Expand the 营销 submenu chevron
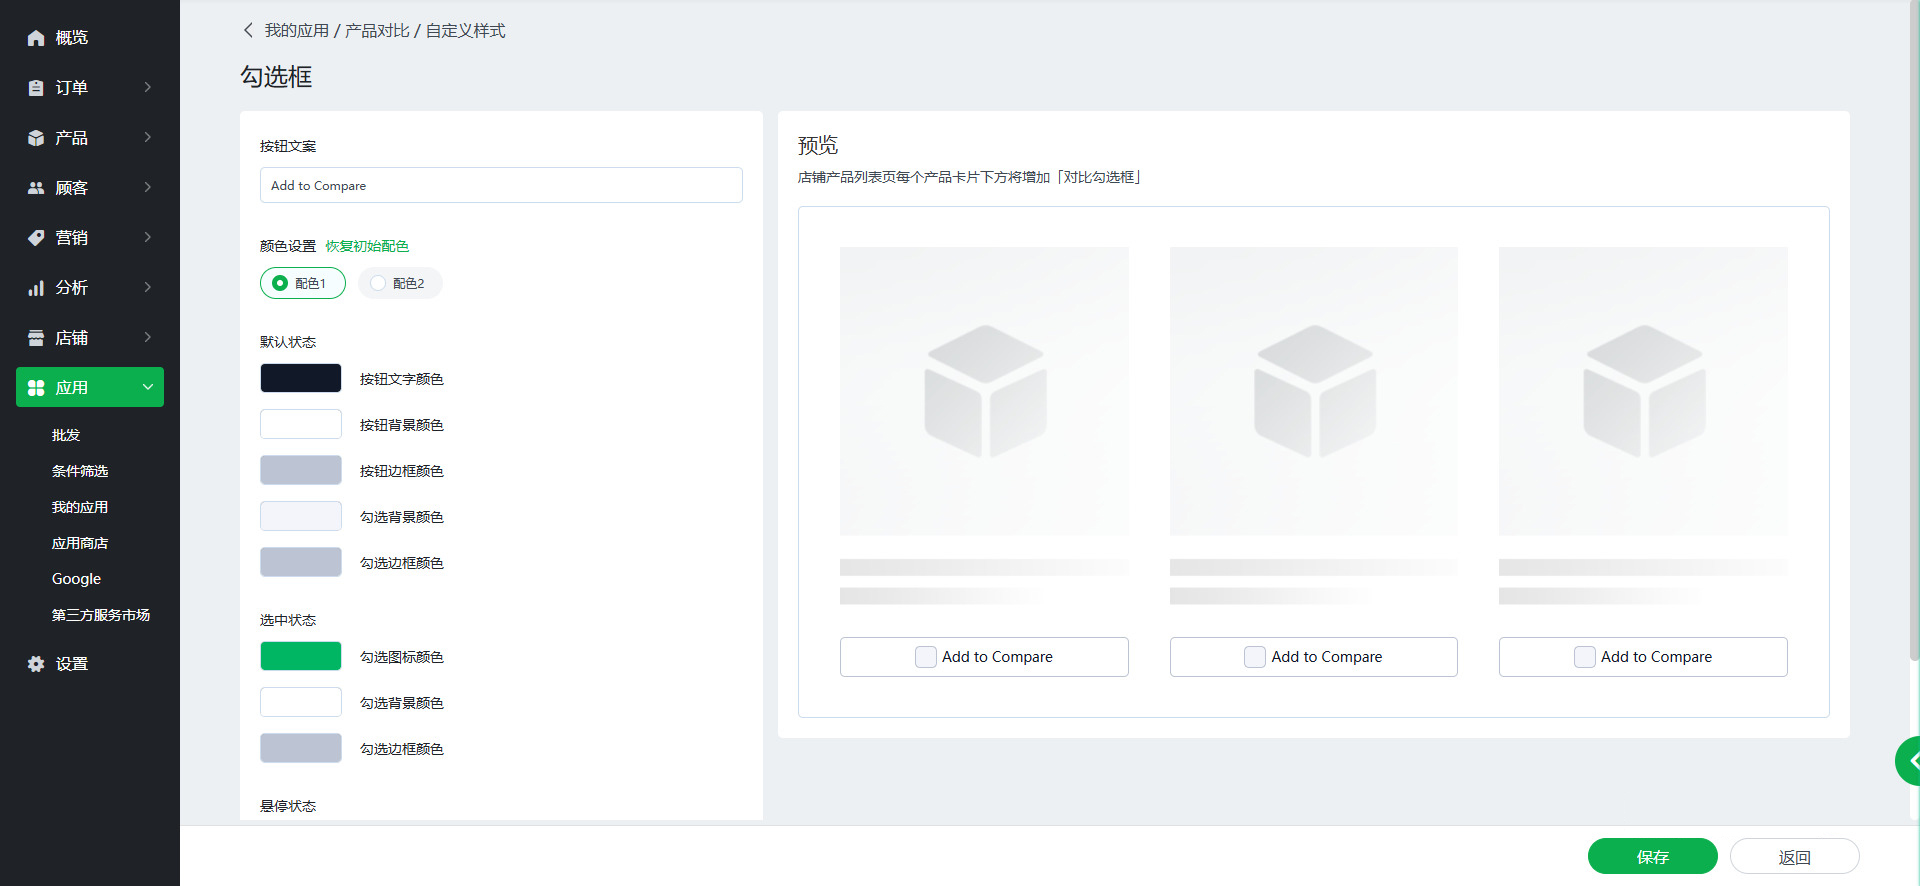 (148, 238)
